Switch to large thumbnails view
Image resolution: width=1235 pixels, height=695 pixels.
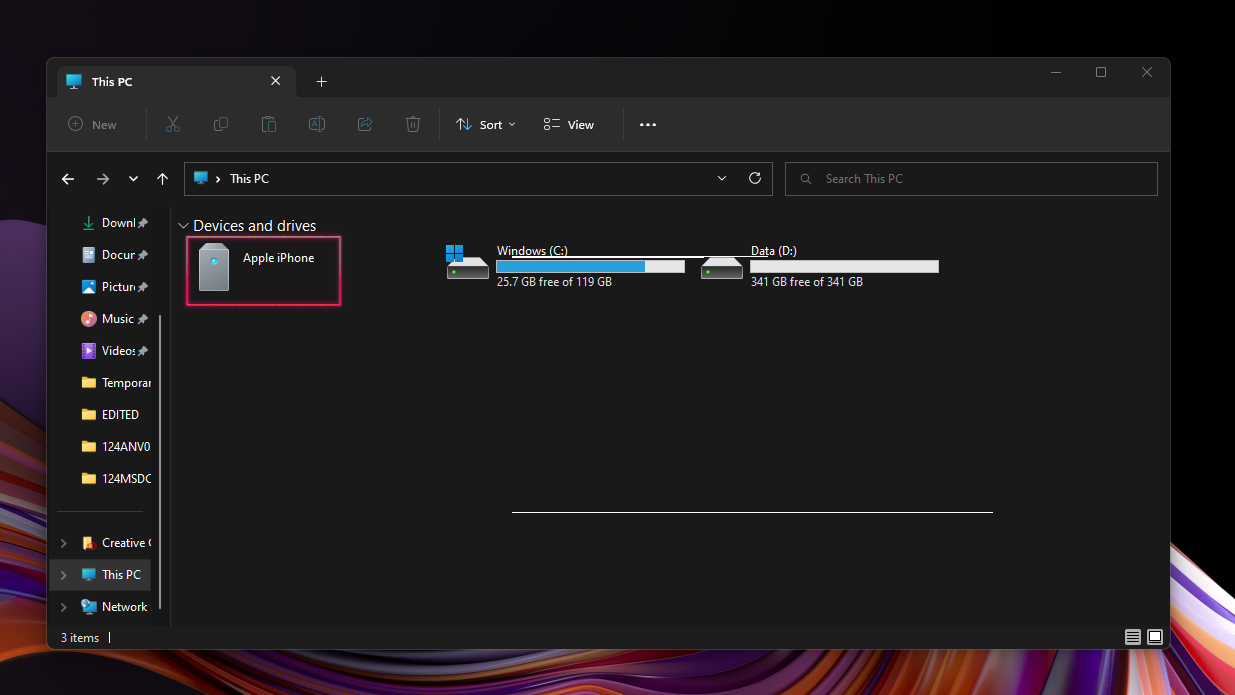(x=1155, y=637)
